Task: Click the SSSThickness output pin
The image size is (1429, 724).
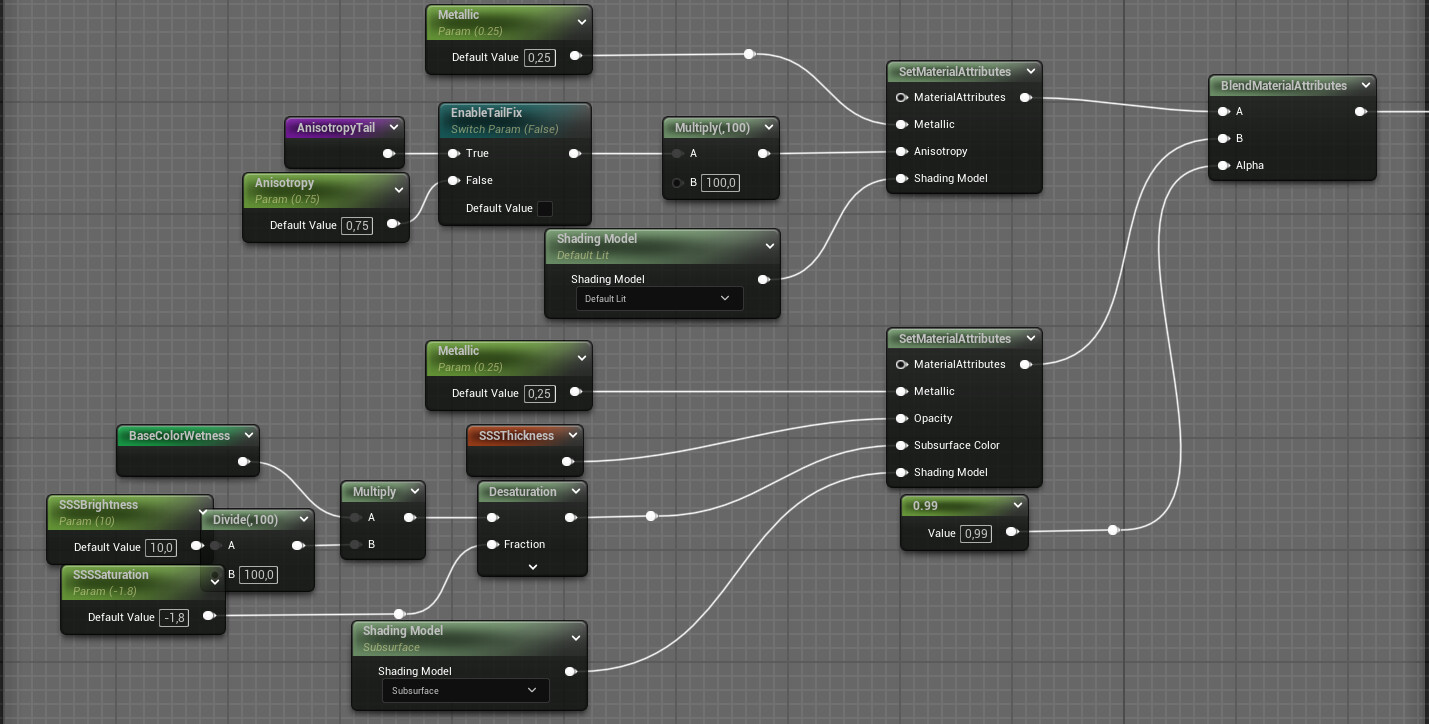Action: [x=568, y=461]
